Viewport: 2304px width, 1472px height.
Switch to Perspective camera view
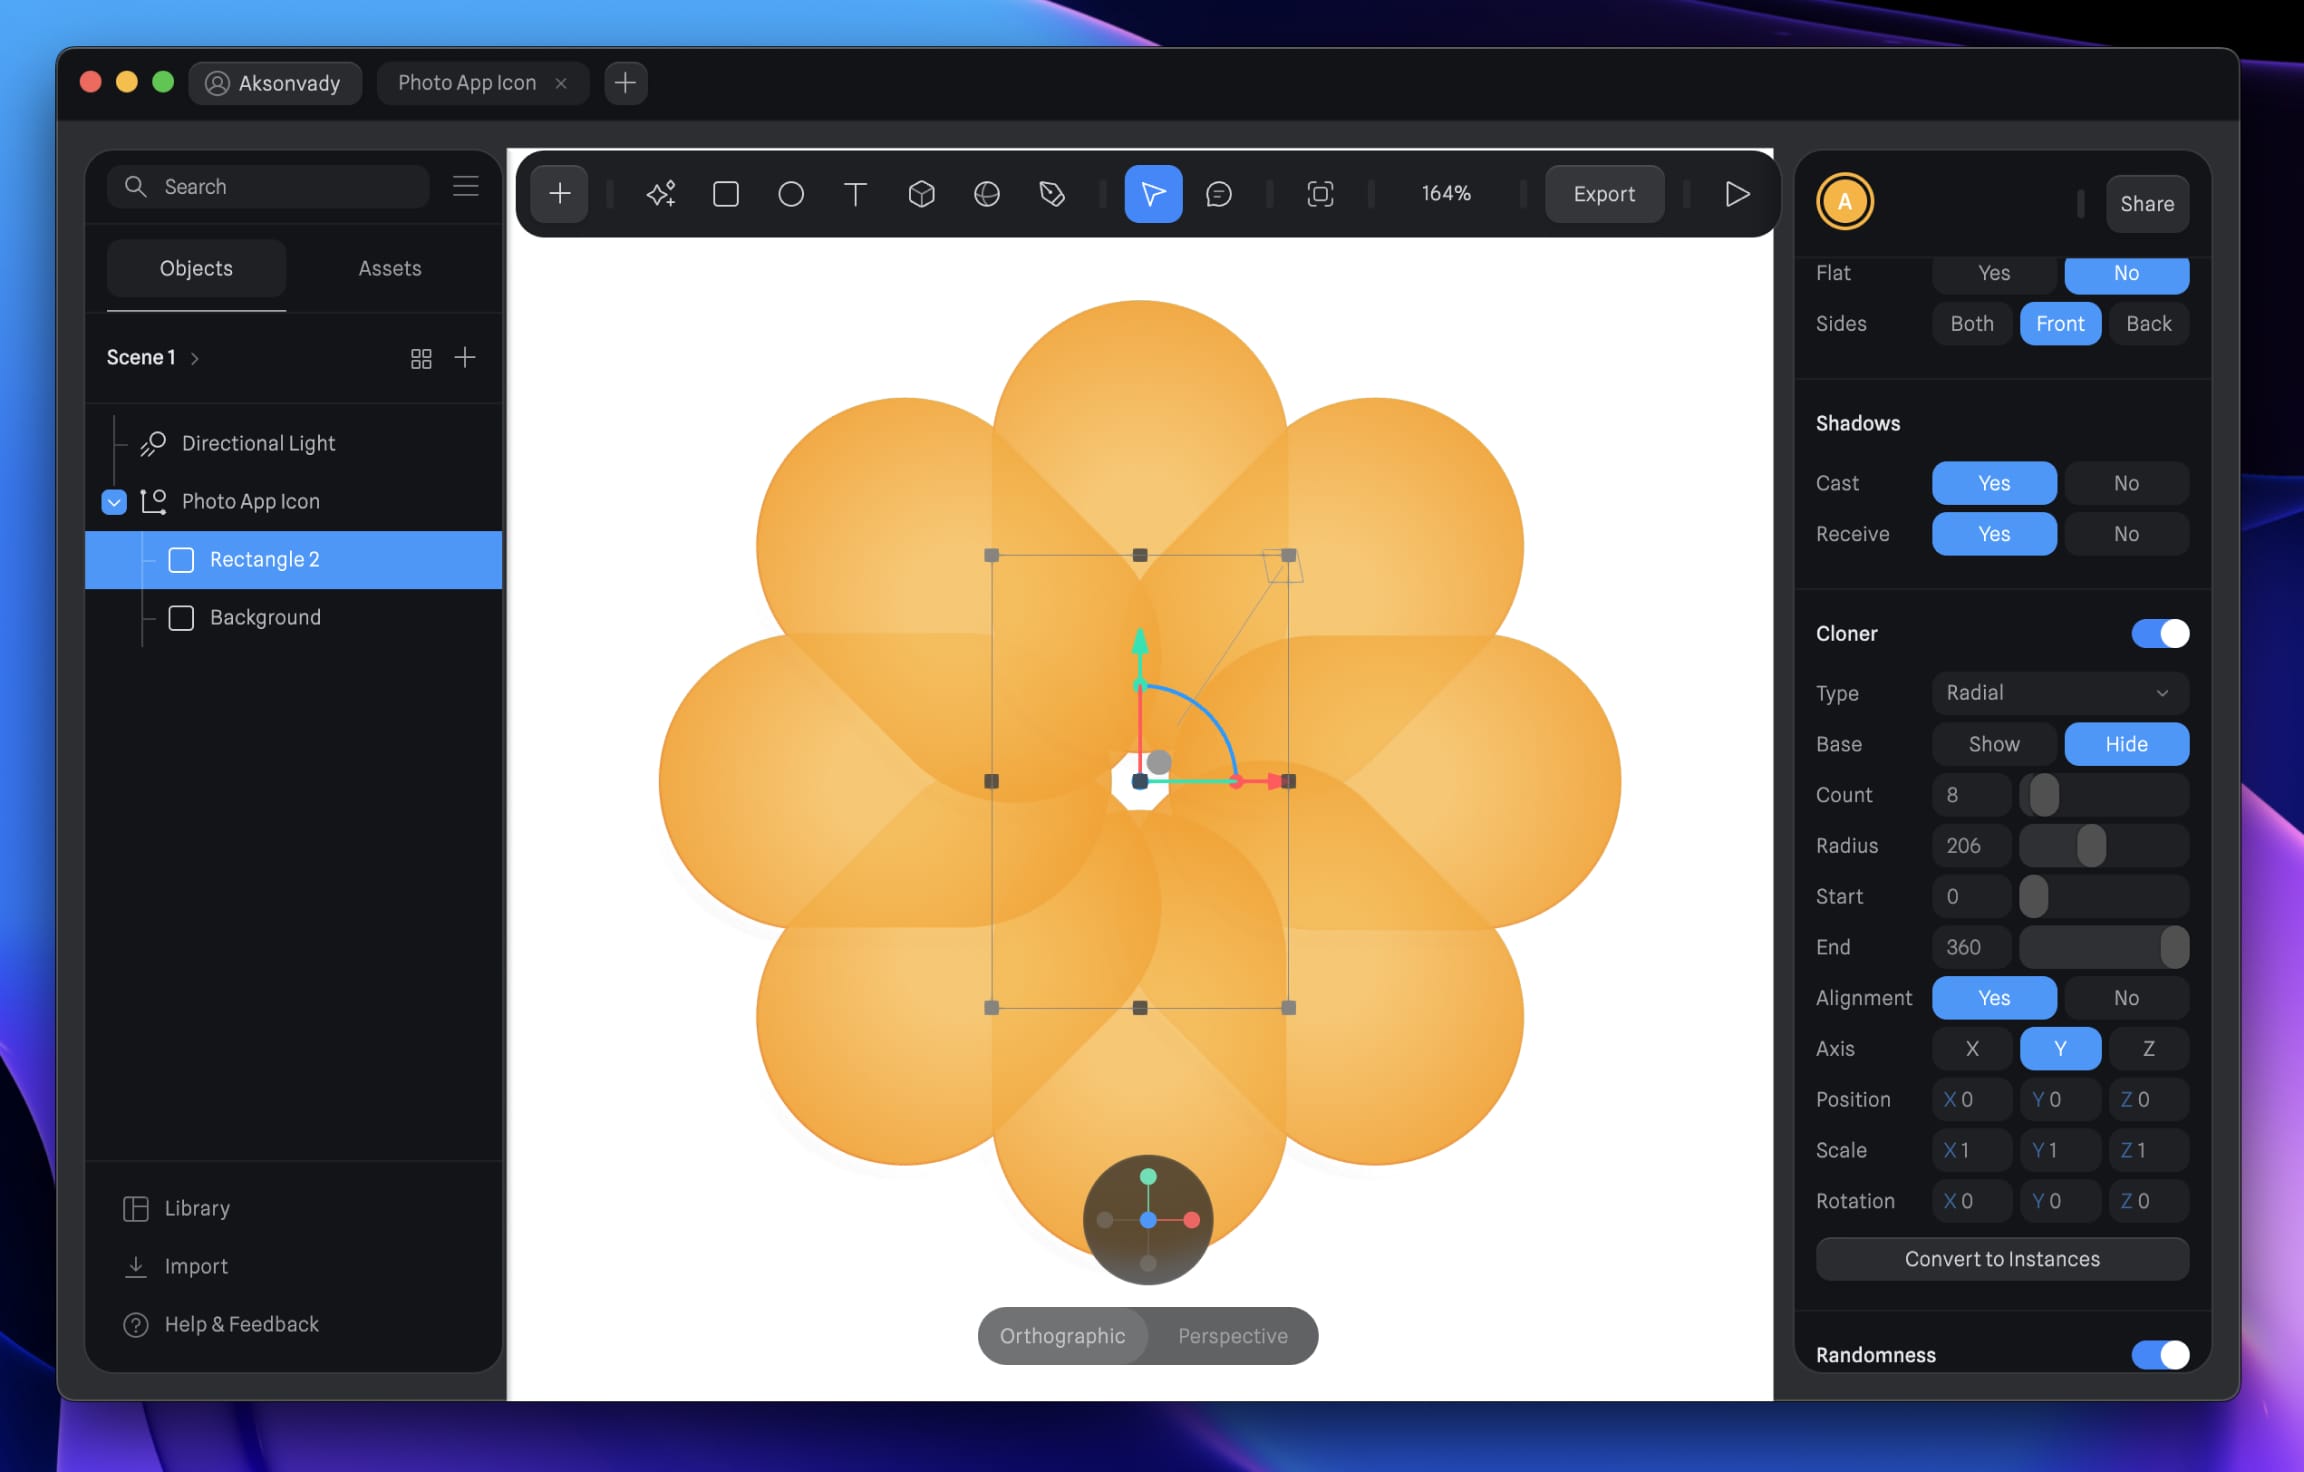1232,1336
